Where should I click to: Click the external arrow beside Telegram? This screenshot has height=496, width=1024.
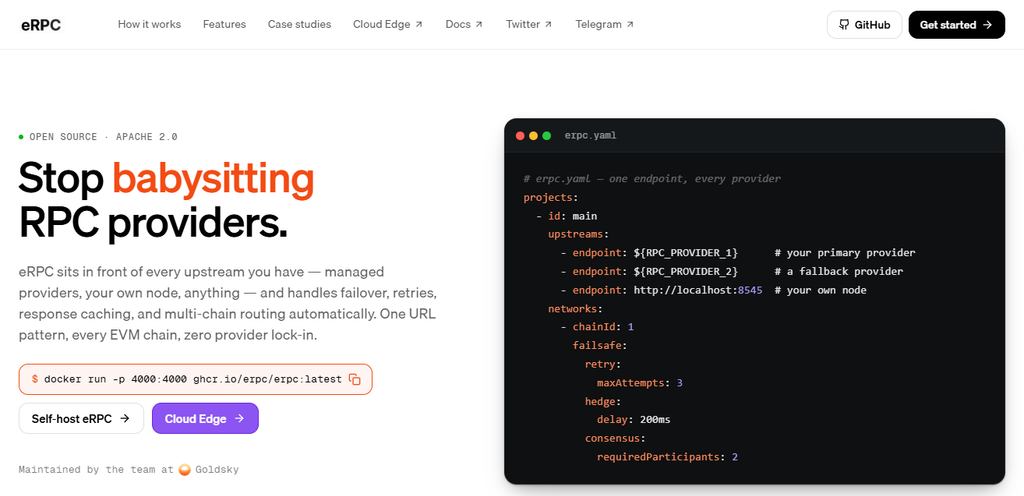pos(630,25)
